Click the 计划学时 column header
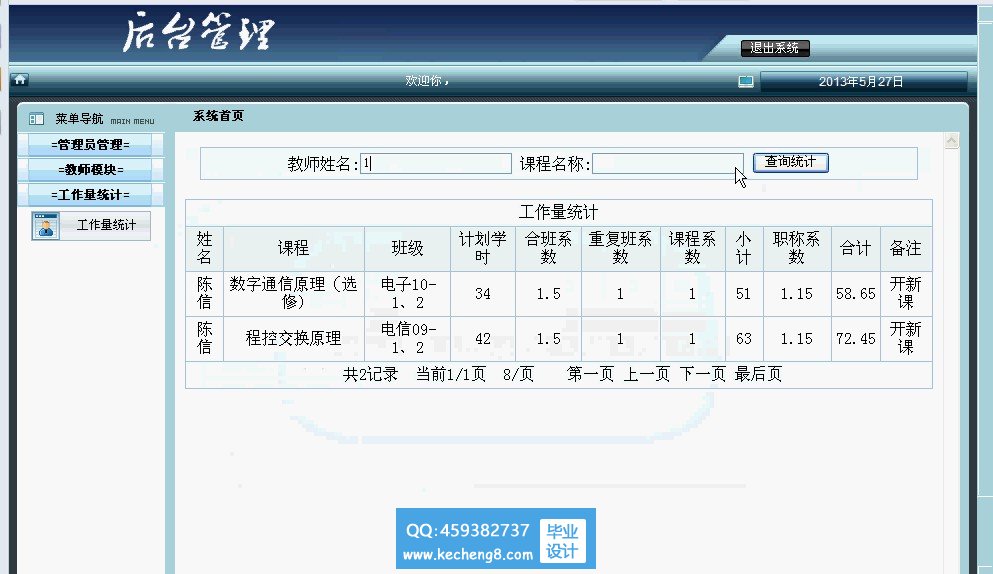Viewport: 993px width, 574px height. pos(483,248)
